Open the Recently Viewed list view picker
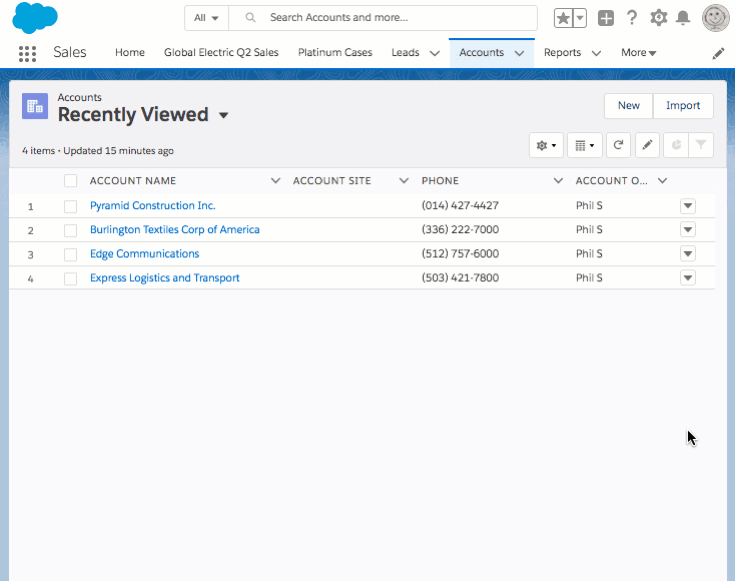The width and height of the screenshot is (735, 581). [x=224, y=115]
